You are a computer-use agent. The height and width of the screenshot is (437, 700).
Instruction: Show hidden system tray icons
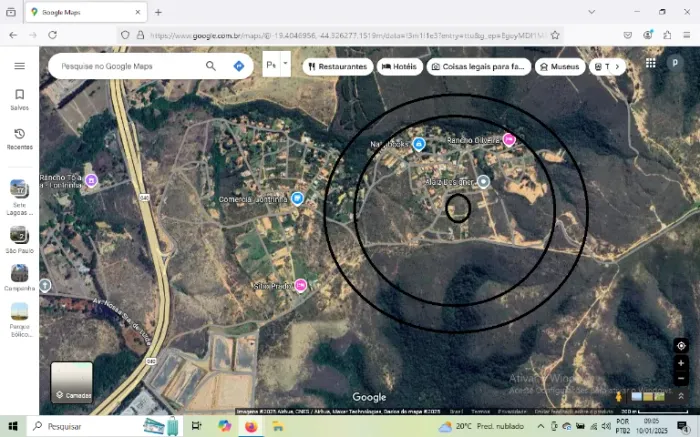coord(541,426)
